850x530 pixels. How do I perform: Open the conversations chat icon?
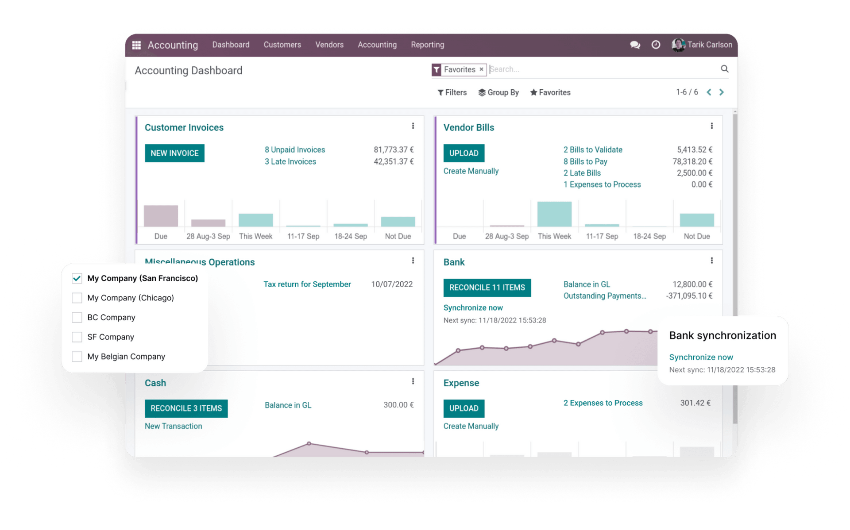635,45
